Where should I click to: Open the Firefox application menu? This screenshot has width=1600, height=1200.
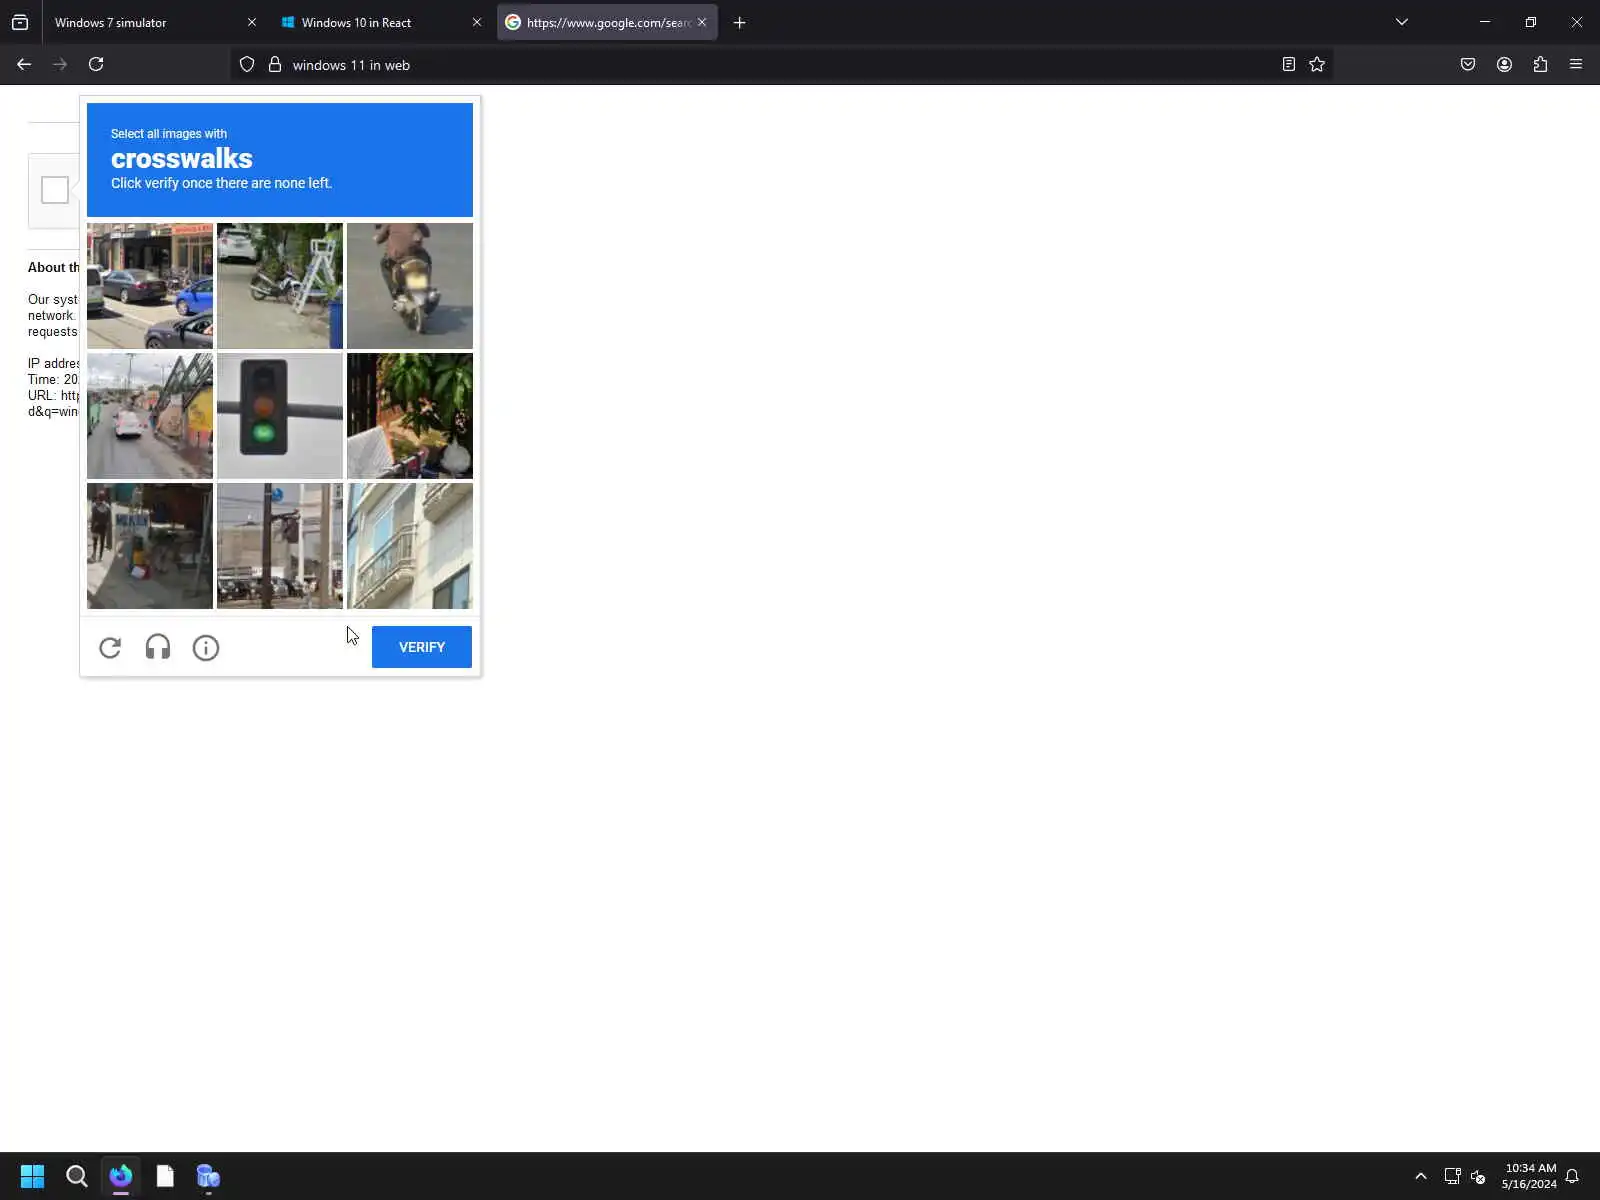1576,65
